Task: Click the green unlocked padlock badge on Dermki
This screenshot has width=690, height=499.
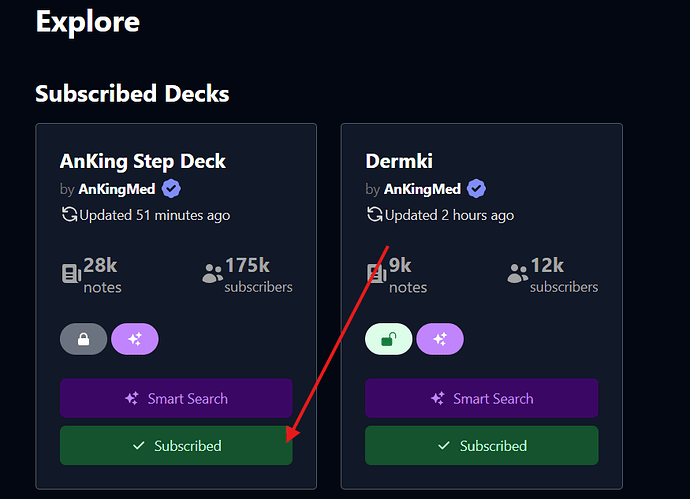Action: 389,339
